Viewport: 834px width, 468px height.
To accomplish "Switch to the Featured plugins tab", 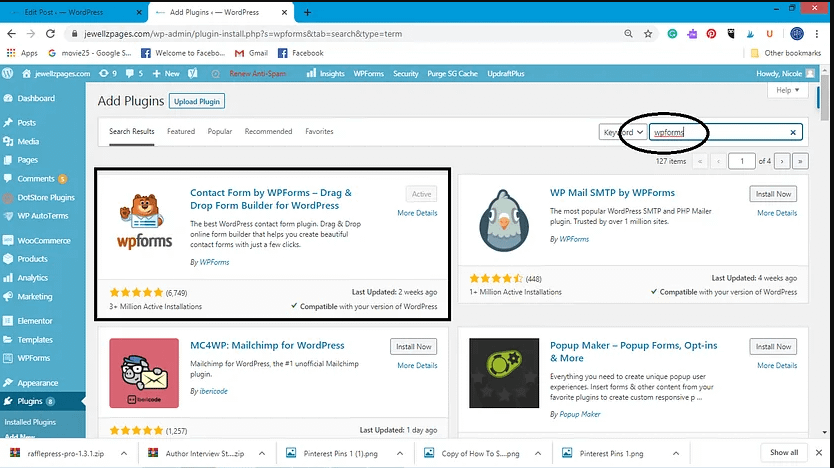I will pos(181,131).
